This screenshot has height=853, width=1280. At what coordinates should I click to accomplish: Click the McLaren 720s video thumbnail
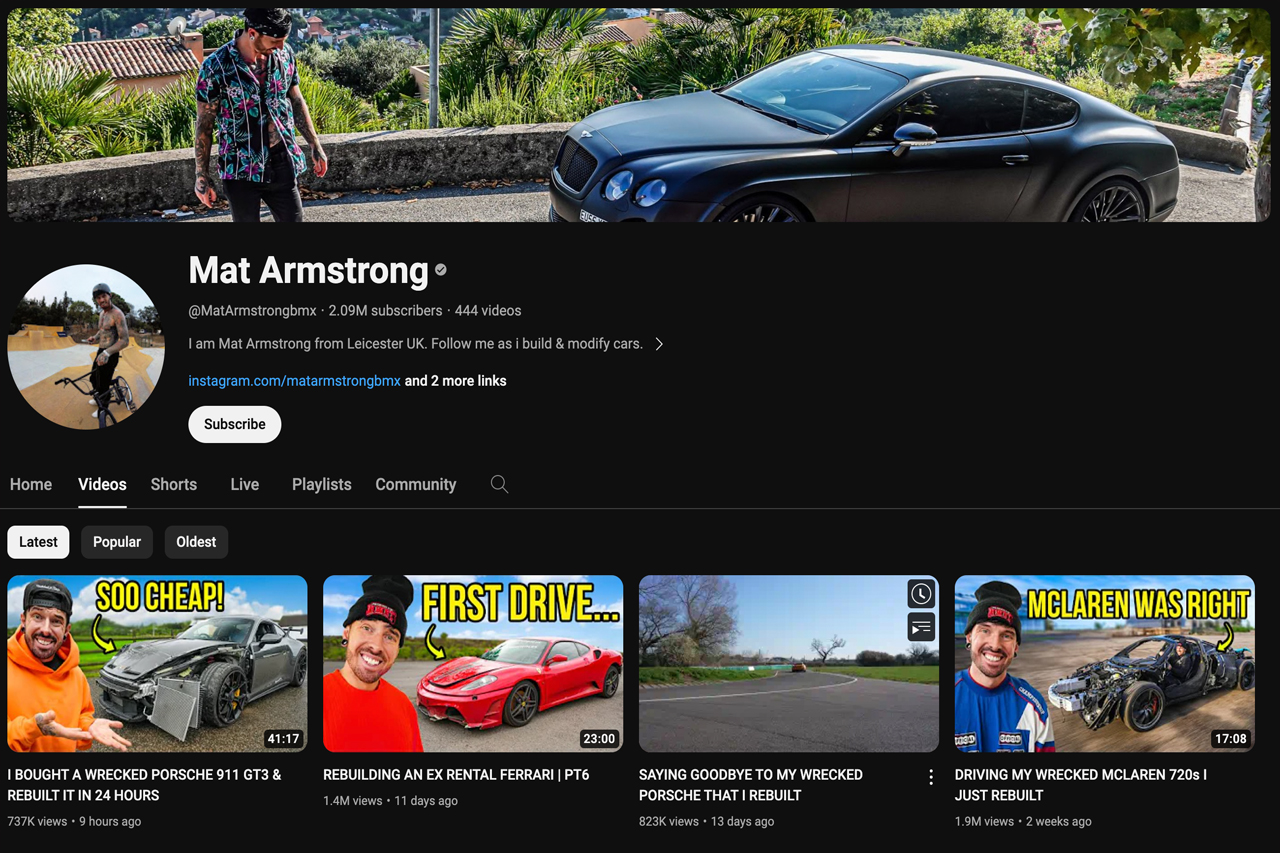point(1104,663)
